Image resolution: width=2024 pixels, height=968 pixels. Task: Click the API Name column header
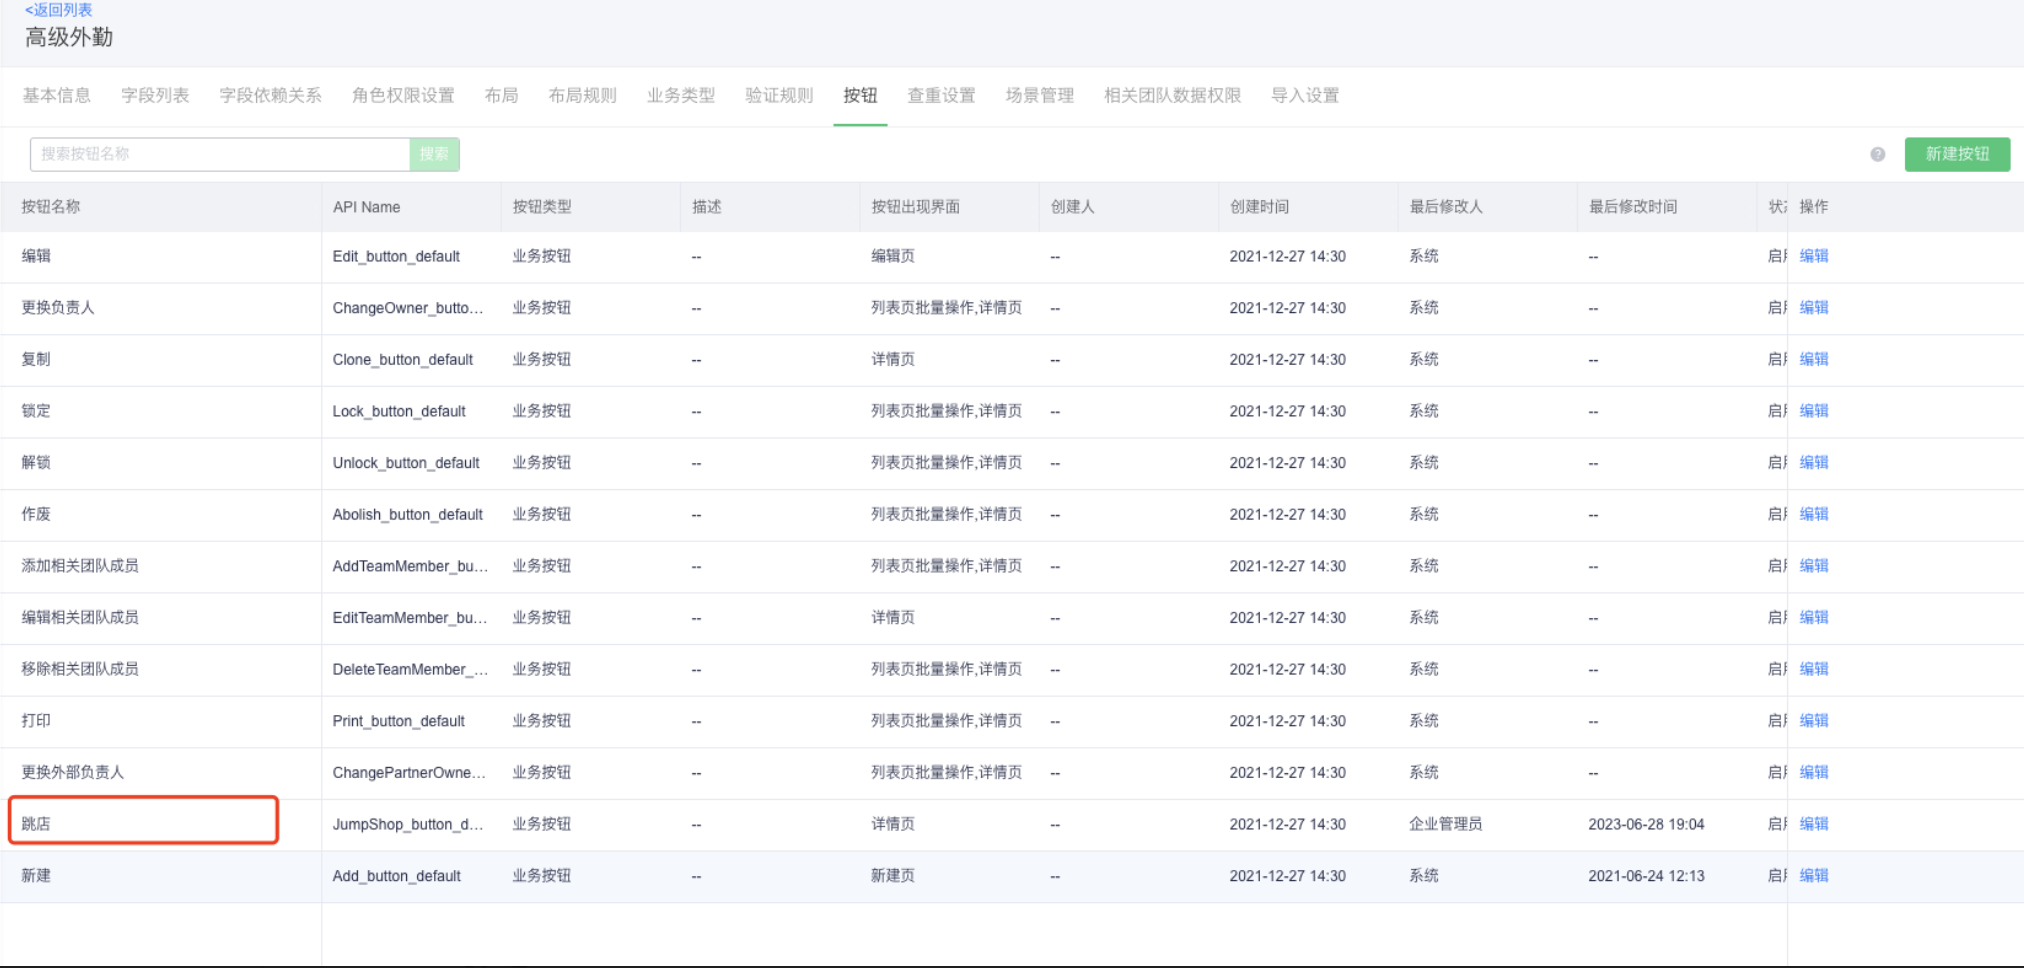click(x=366, y=207)
